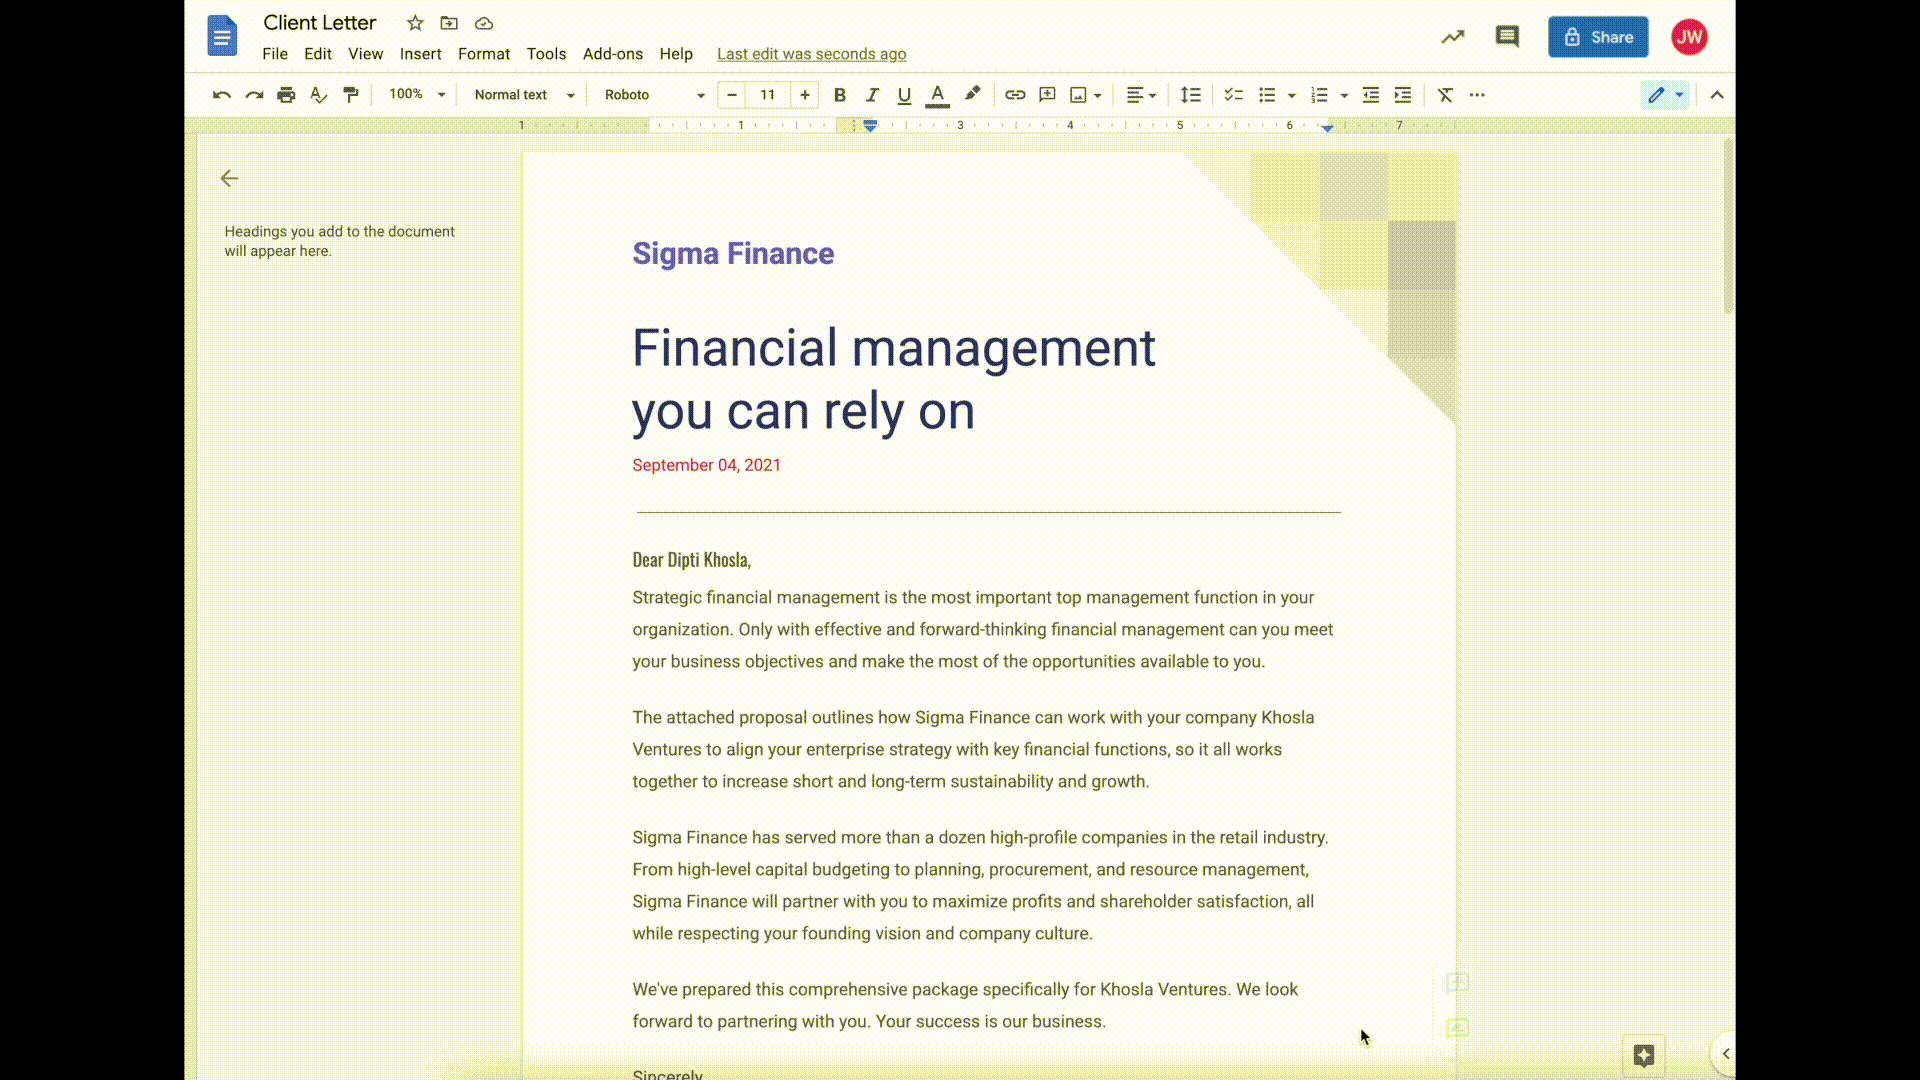This screenshot has width=1920, height=1080.
Task: Click the text color icon
Action: 938,95
